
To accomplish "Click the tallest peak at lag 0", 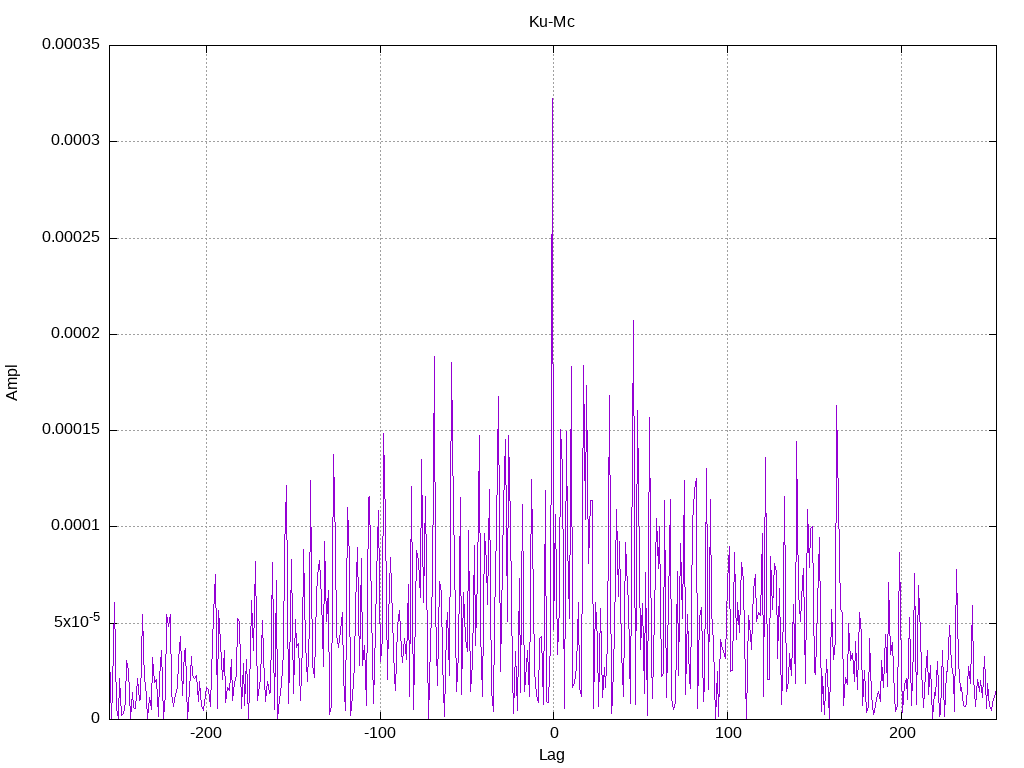I will pos(552,100).
